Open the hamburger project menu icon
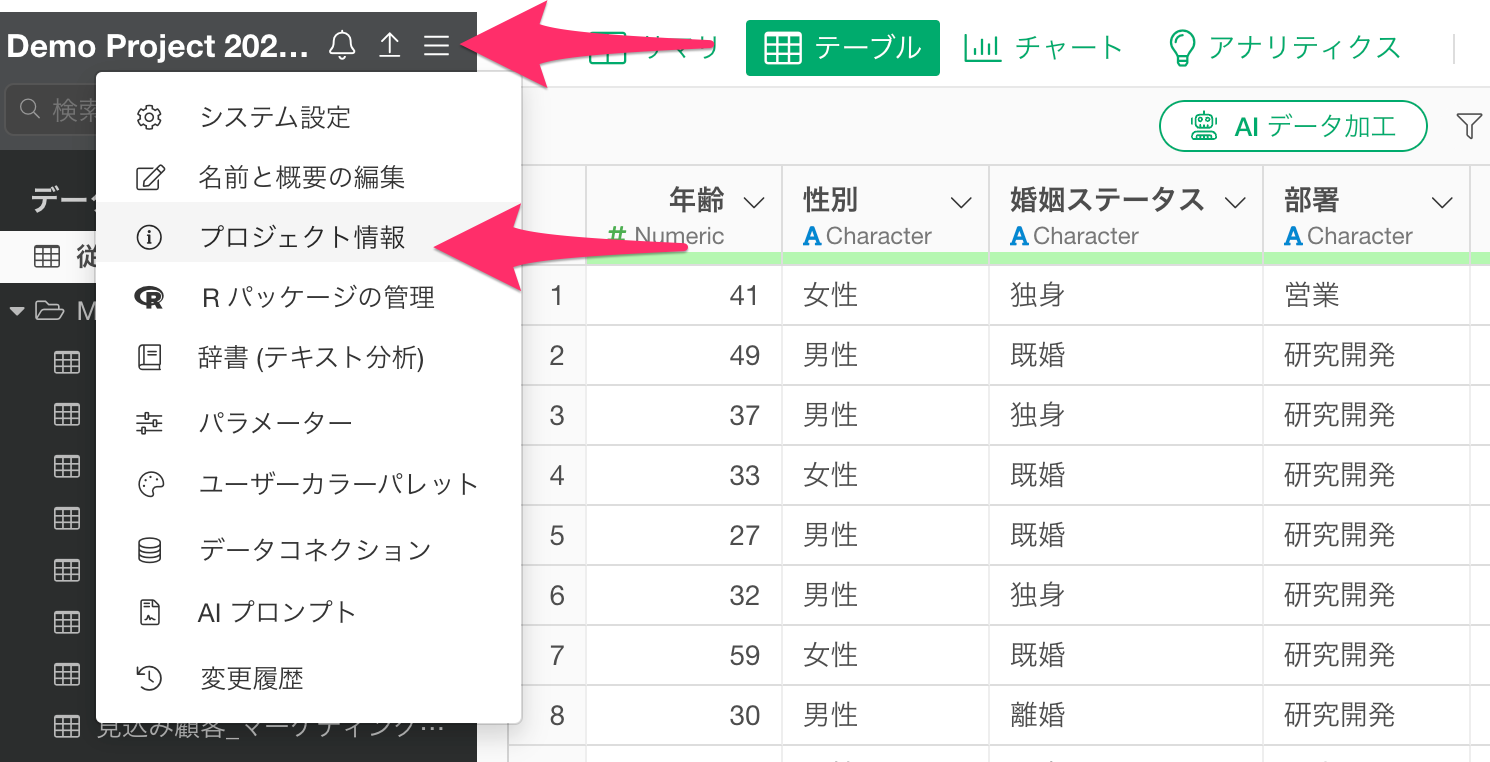Screen dimensions: 1490x762 click(x=436, y=46)
